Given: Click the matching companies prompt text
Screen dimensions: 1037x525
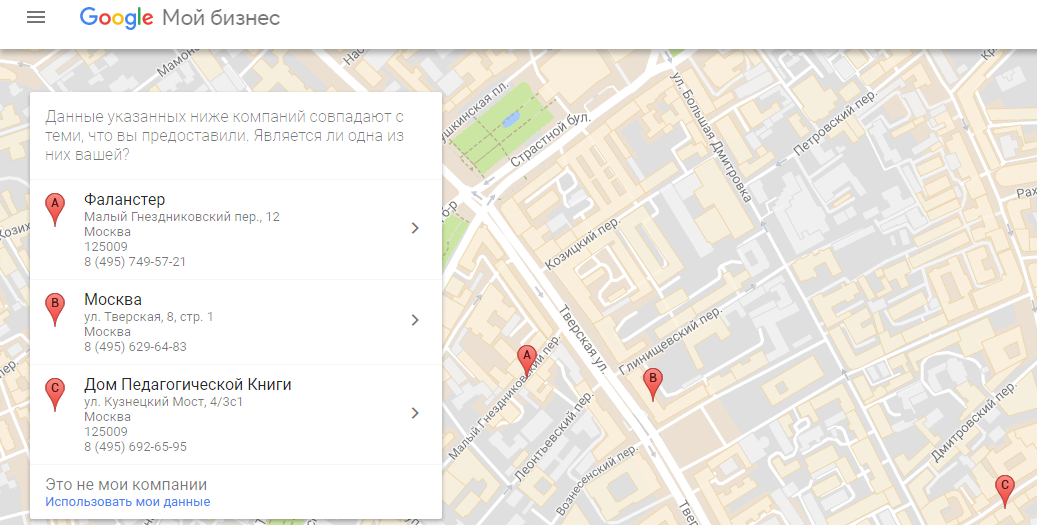Looking at the screenshot, I should click(224, 136).
